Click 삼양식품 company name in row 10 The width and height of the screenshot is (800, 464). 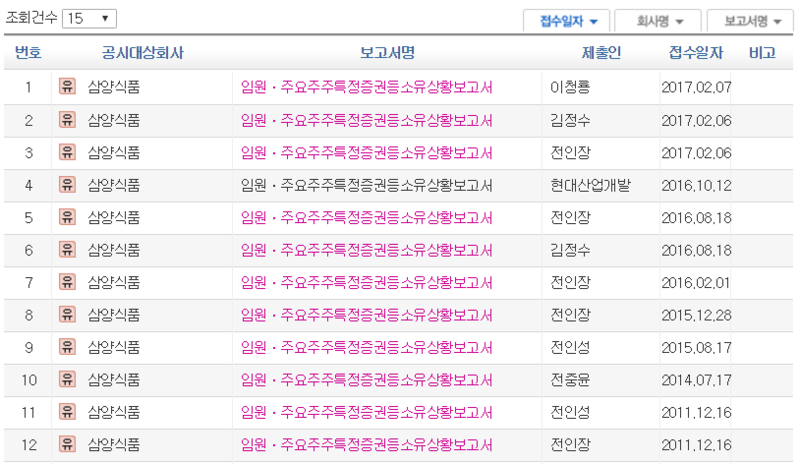tap(114, 380)
